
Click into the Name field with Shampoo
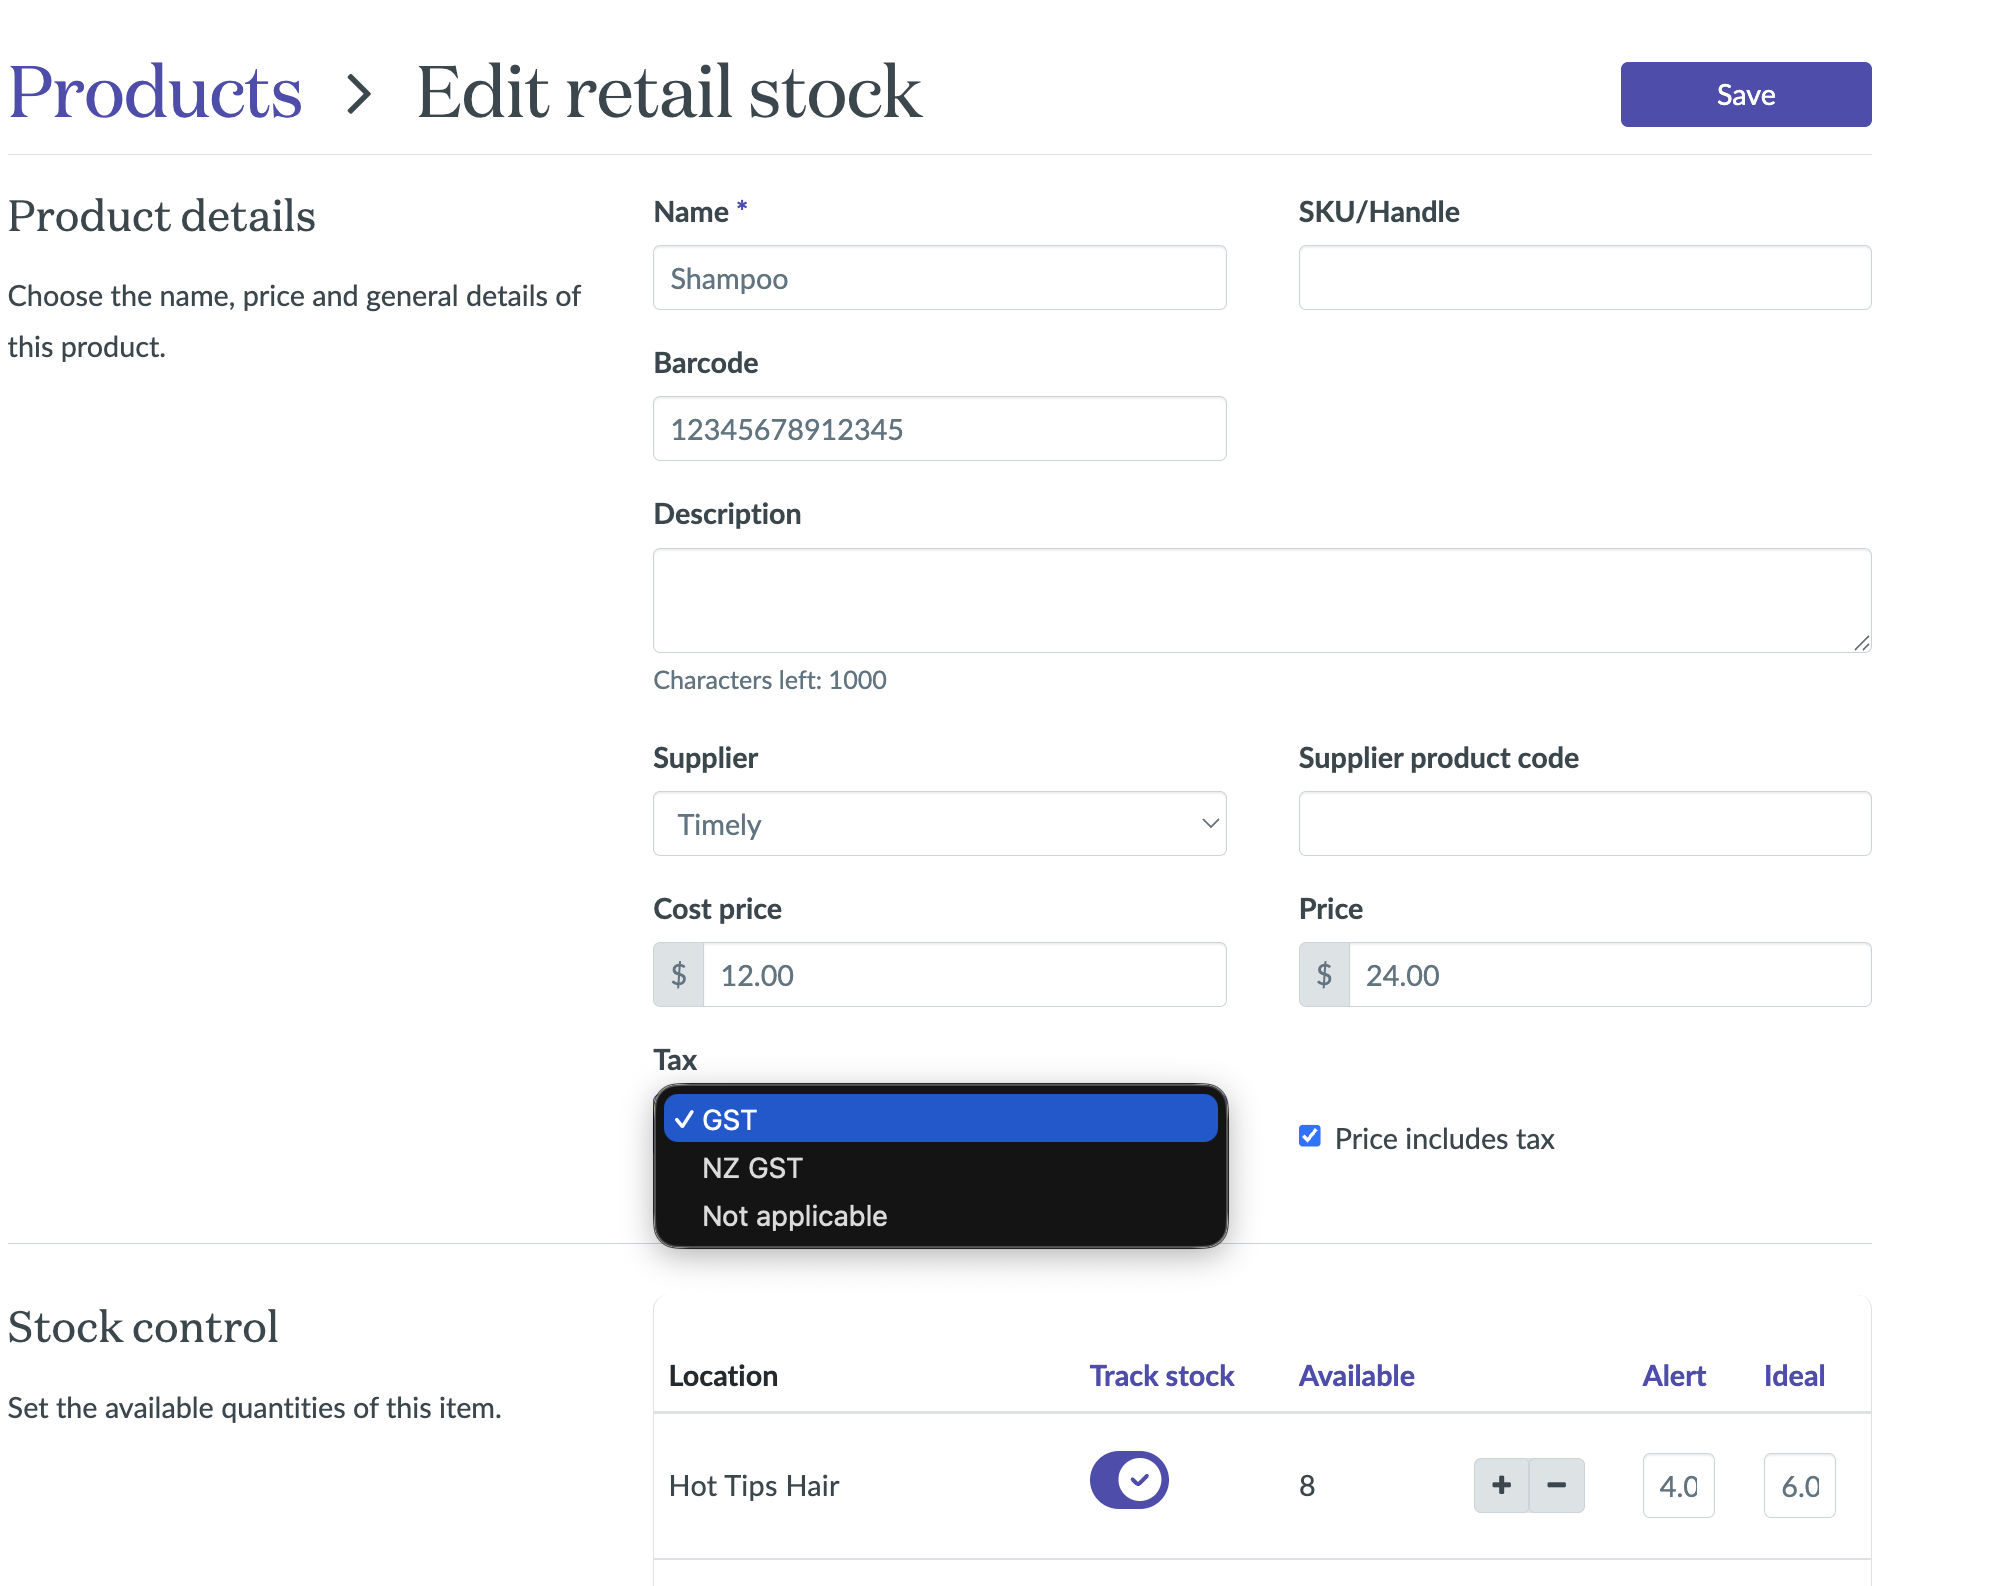(x=939, y=278)
